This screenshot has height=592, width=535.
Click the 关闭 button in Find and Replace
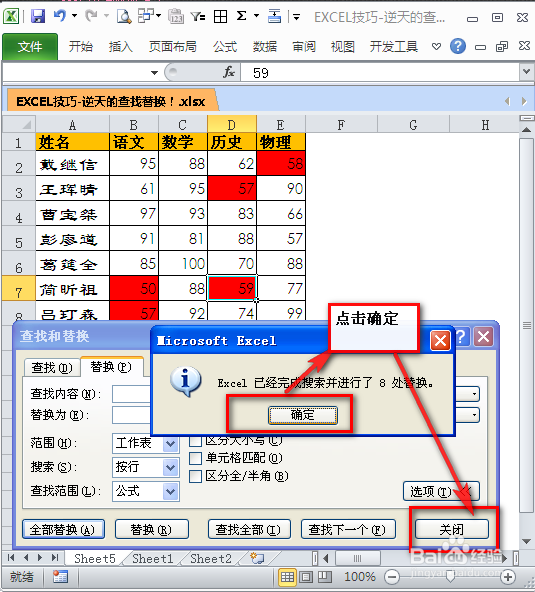(x=451, y=529)
